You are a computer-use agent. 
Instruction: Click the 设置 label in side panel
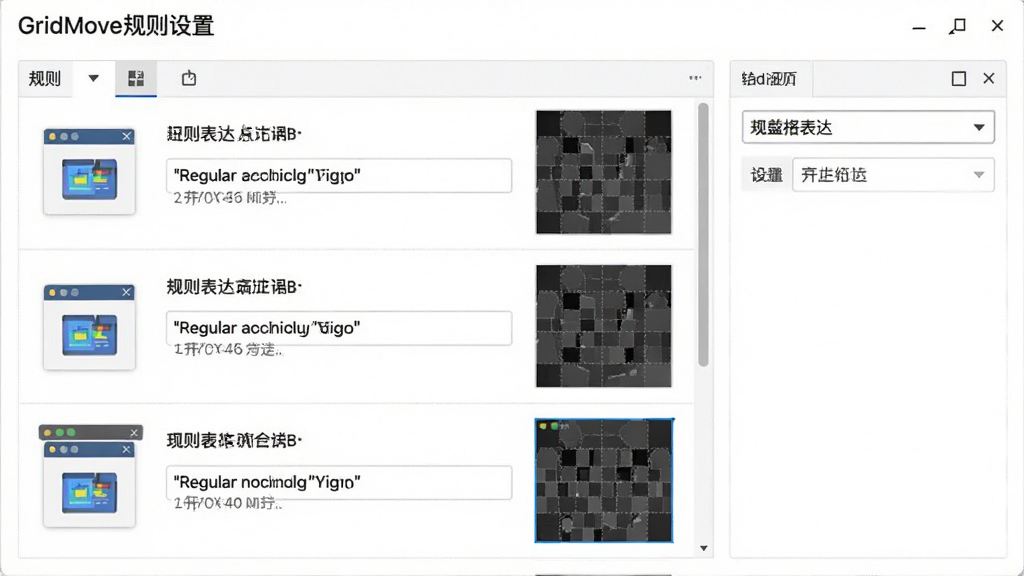(x=766, y=175)
